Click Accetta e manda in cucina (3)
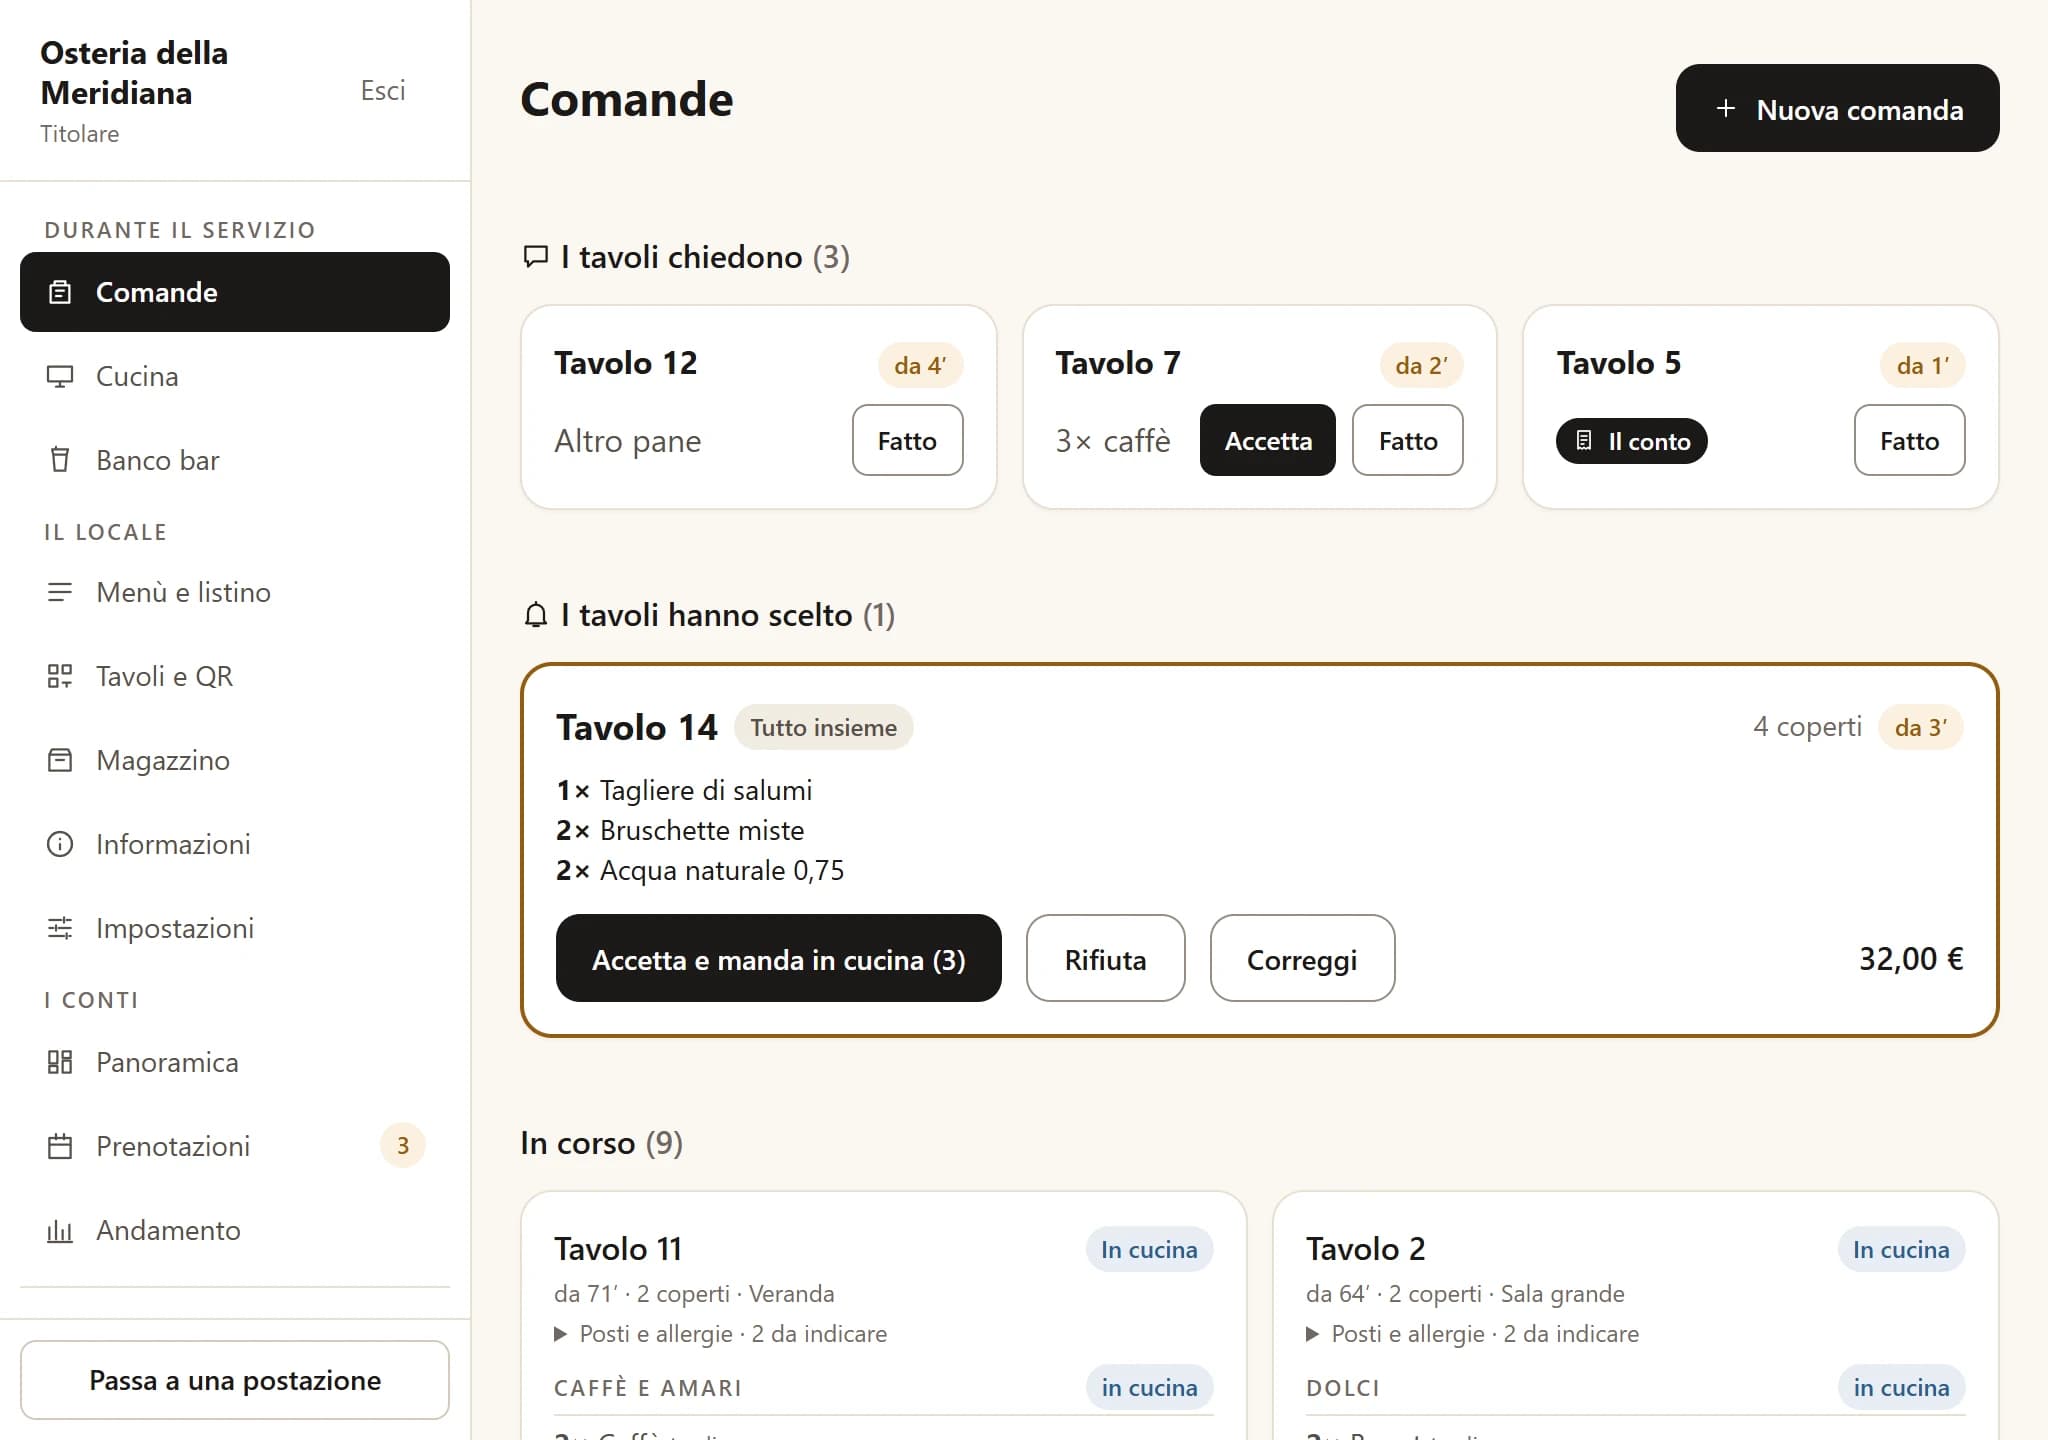2048x1440 pixels. [778, 958]
